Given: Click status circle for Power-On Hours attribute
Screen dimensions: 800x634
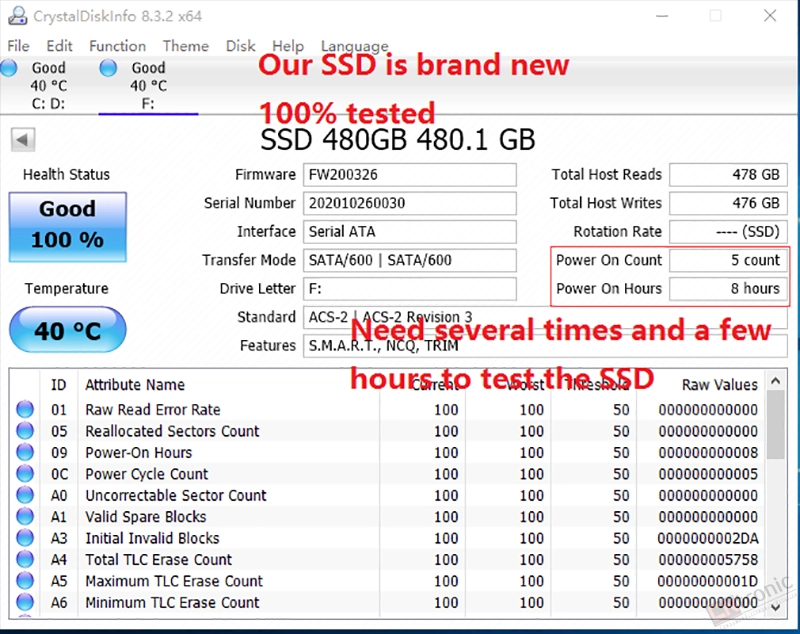Looking at the screenshot, I should (x=25, y=452).
